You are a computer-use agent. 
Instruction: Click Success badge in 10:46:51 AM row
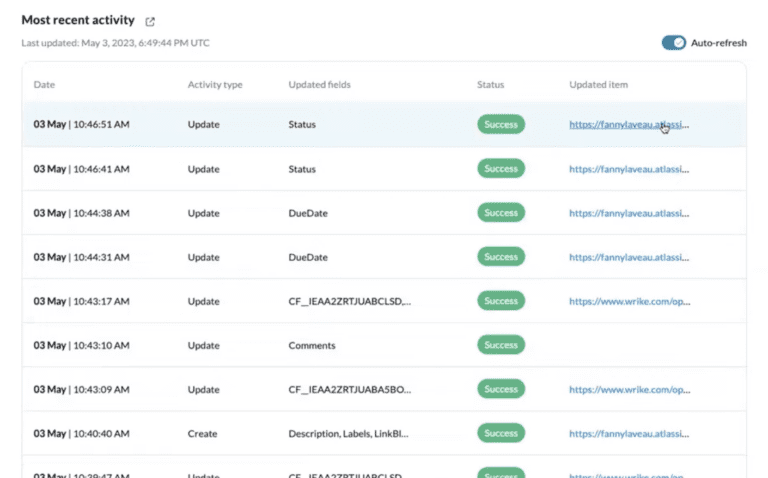[501, 124]
